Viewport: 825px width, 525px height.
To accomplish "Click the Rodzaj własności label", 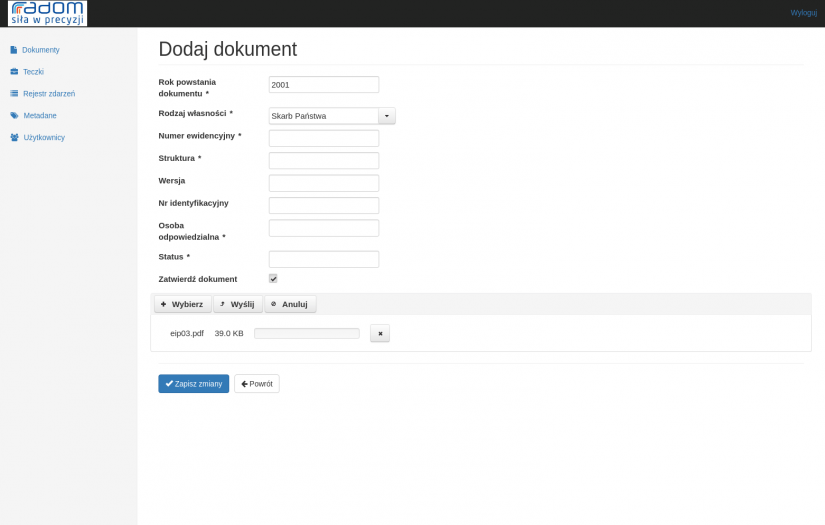I will click(195, 113).
